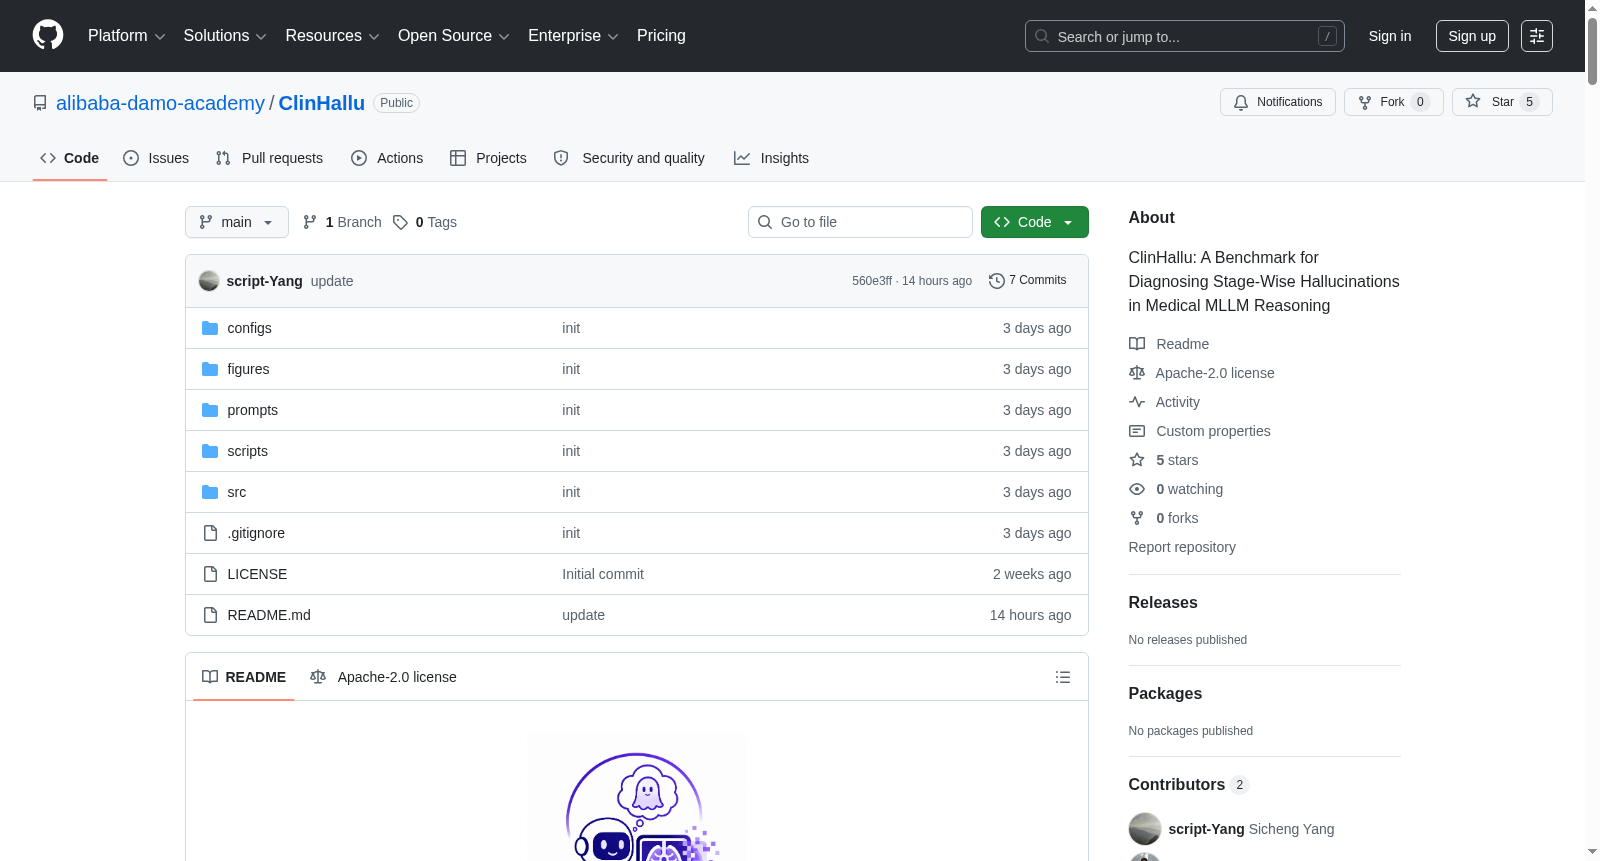Fork the repository
1600x861 pixels.
1394,102
